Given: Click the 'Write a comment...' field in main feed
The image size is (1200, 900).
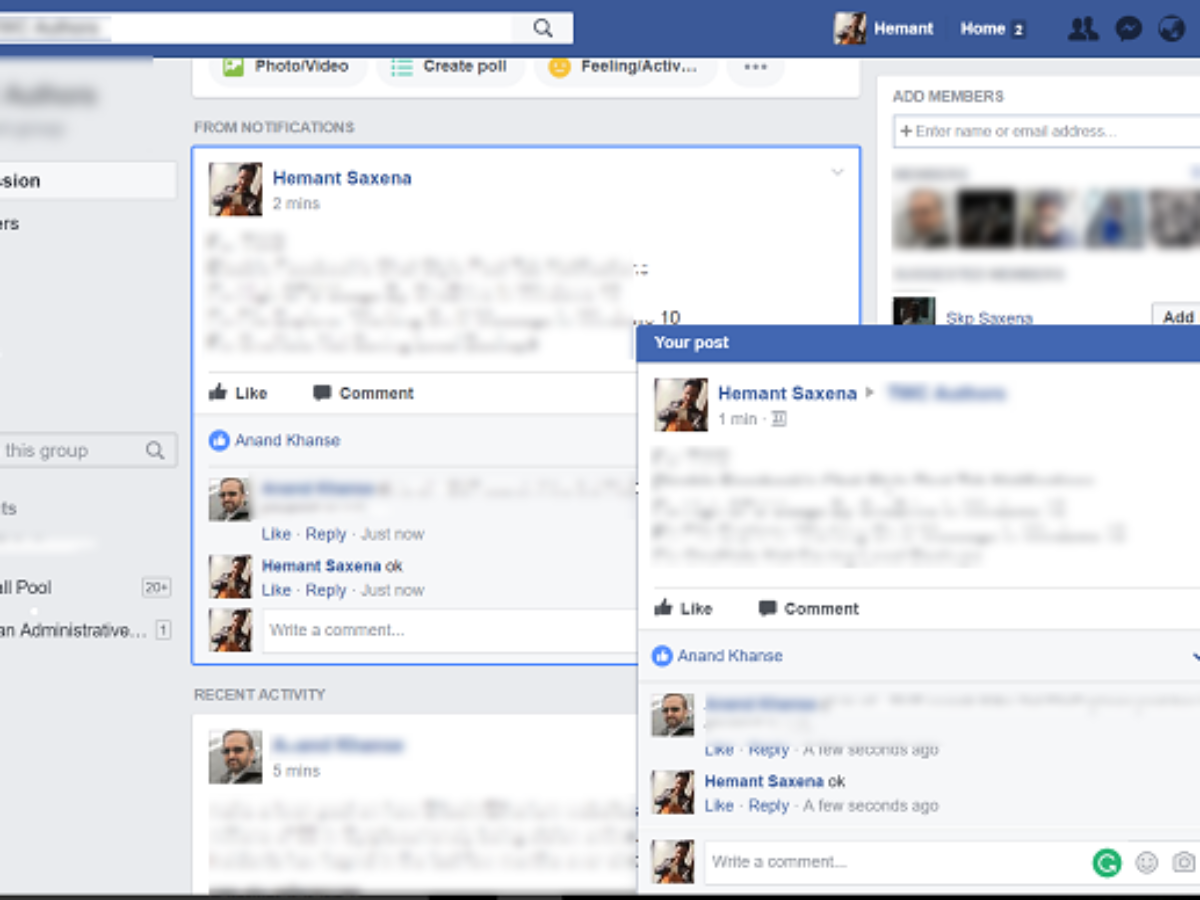Looking at the screenshot, I should click(449, 630).
